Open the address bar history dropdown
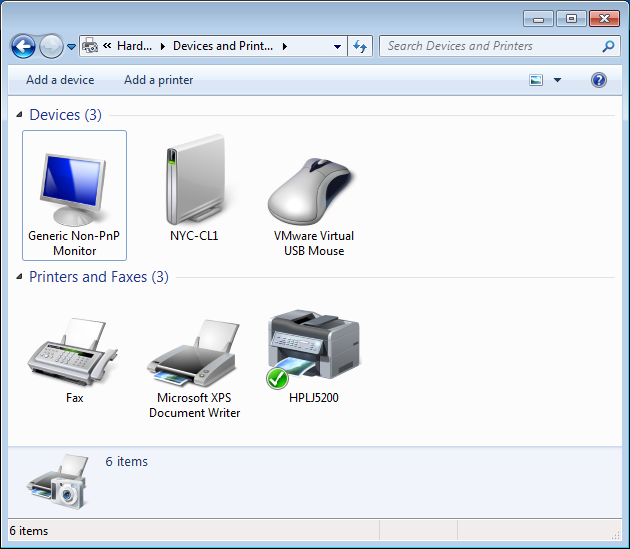630x549 pixels. click(338, 47)
